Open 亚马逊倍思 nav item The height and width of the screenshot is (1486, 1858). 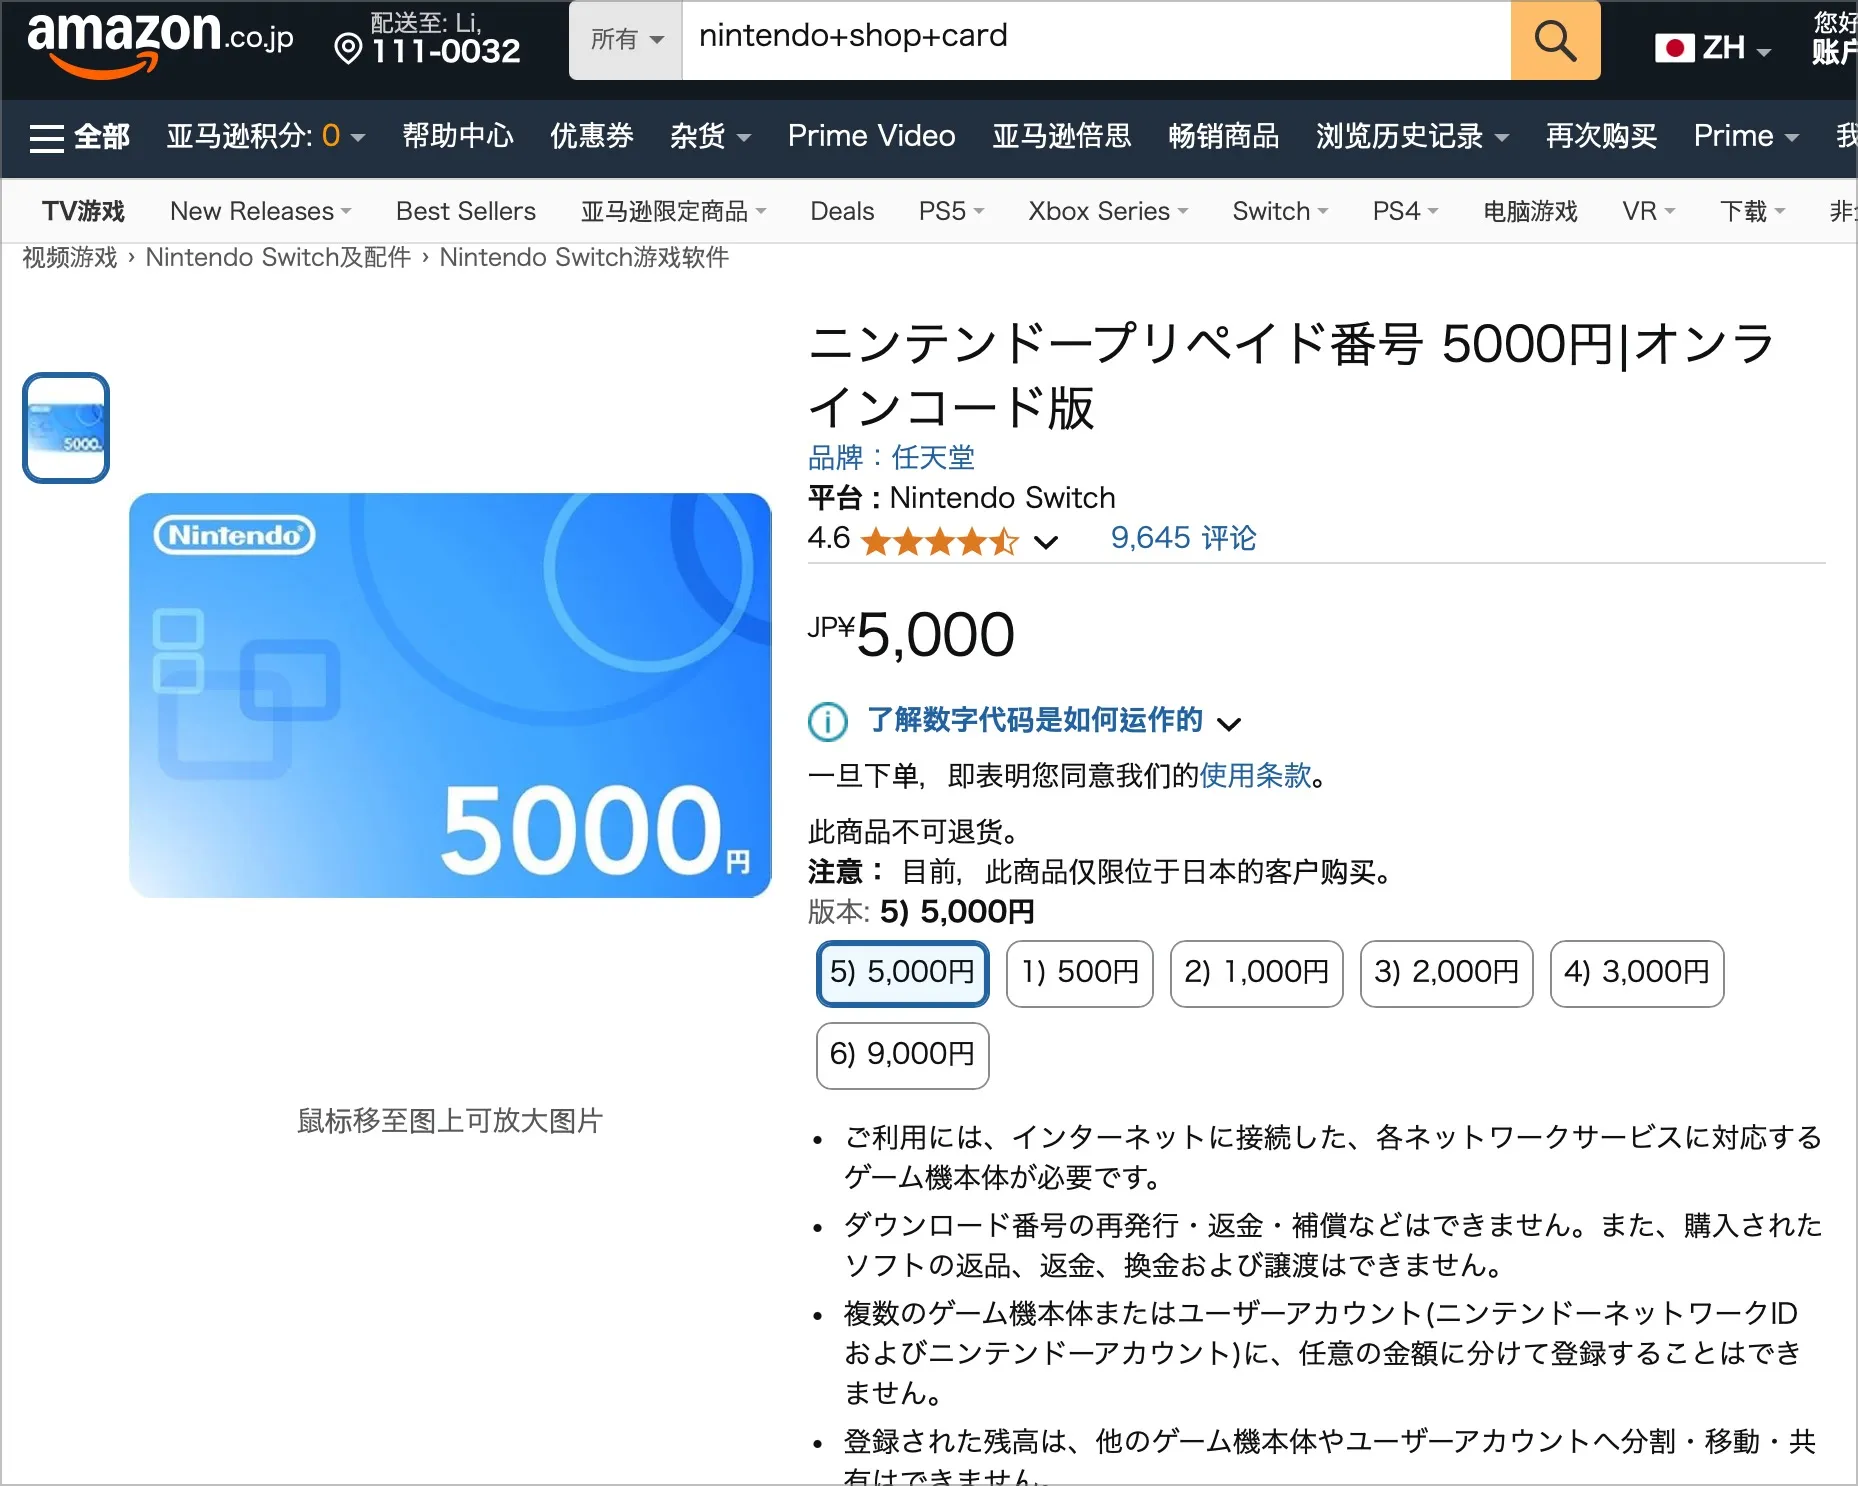(1062, 136)
